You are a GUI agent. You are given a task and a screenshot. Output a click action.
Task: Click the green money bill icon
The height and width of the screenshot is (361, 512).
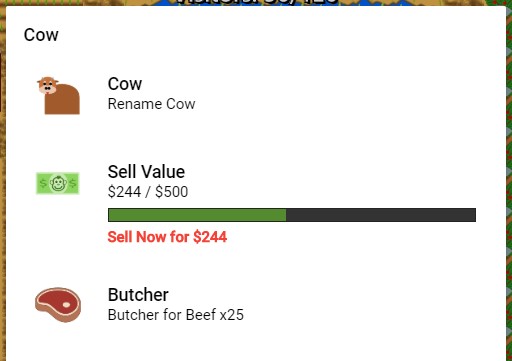(58, 183)
